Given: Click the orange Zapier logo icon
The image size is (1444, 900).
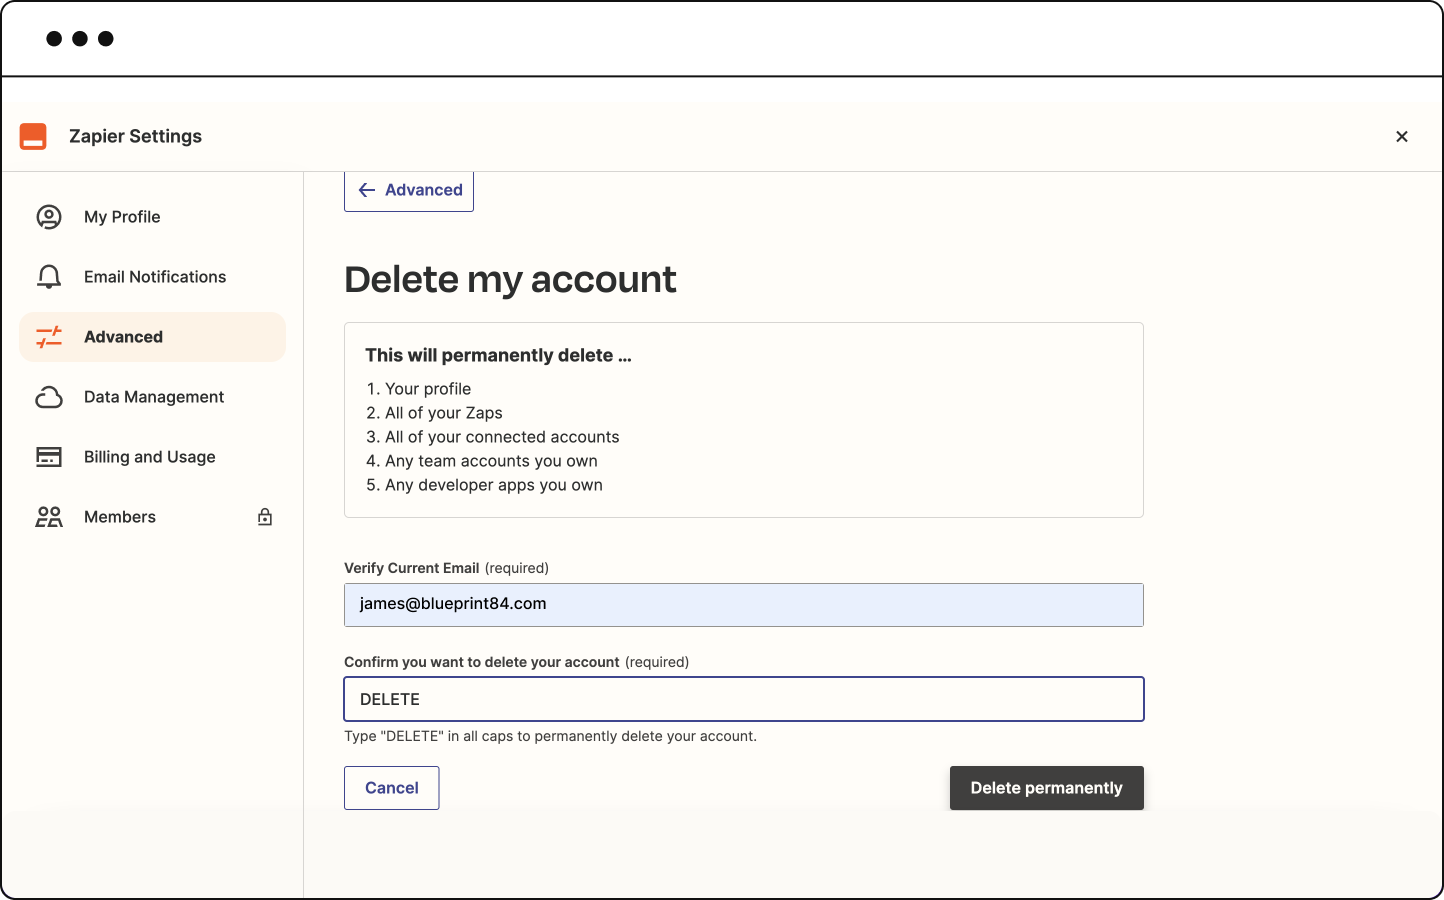Looking at the screenshot, I should (33, 136).
